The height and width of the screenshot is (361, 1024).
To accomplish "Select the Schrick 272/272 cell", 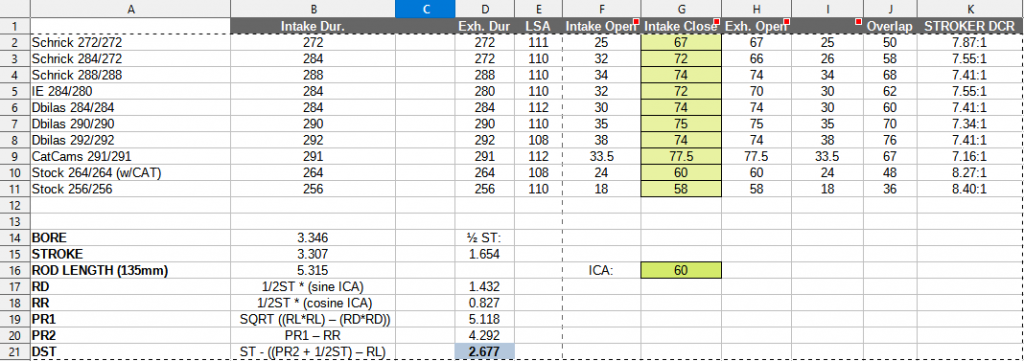I will click(x=130, y=42).
